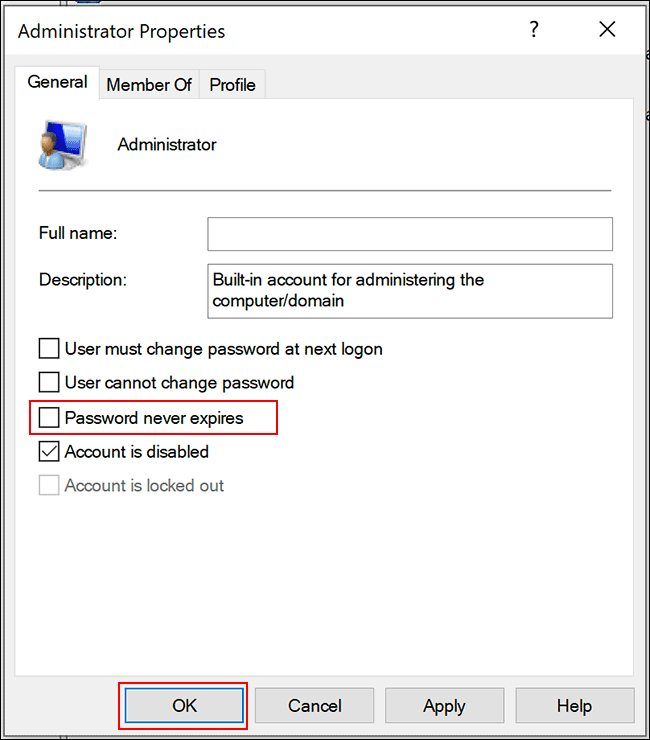The image size is (650, 740).
Task: Uncheck the Account is disabled checkbox
Action: (49, 451)
